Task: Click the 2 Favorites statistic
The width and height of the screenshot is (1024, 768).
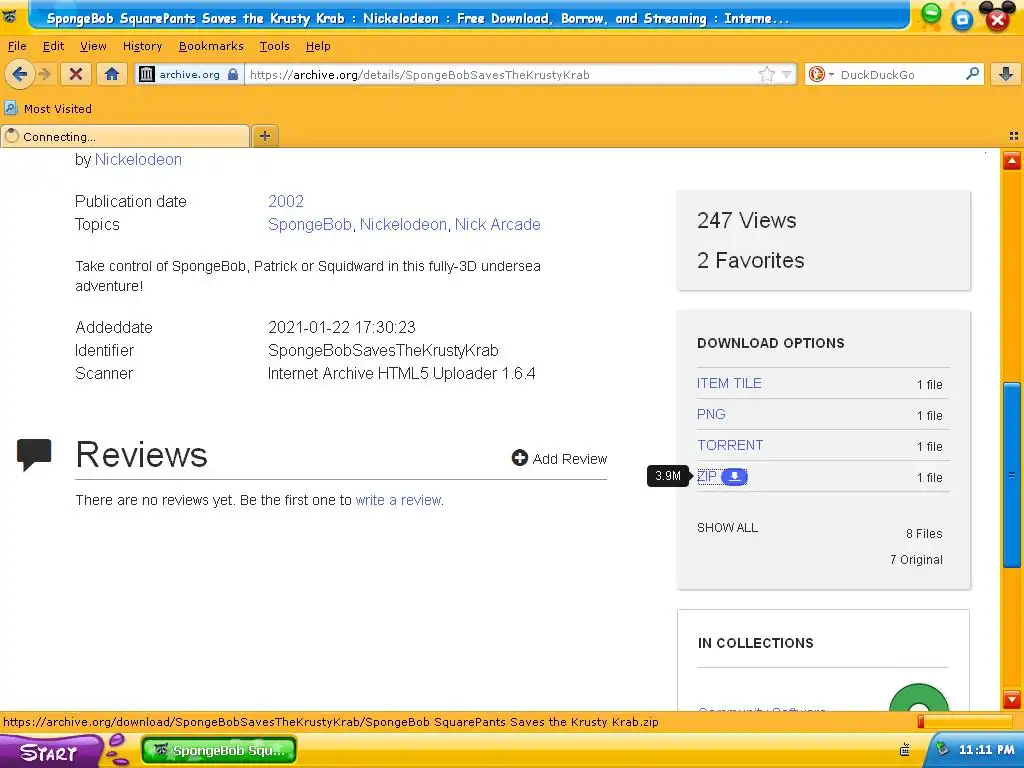Action: coord(750,260)
